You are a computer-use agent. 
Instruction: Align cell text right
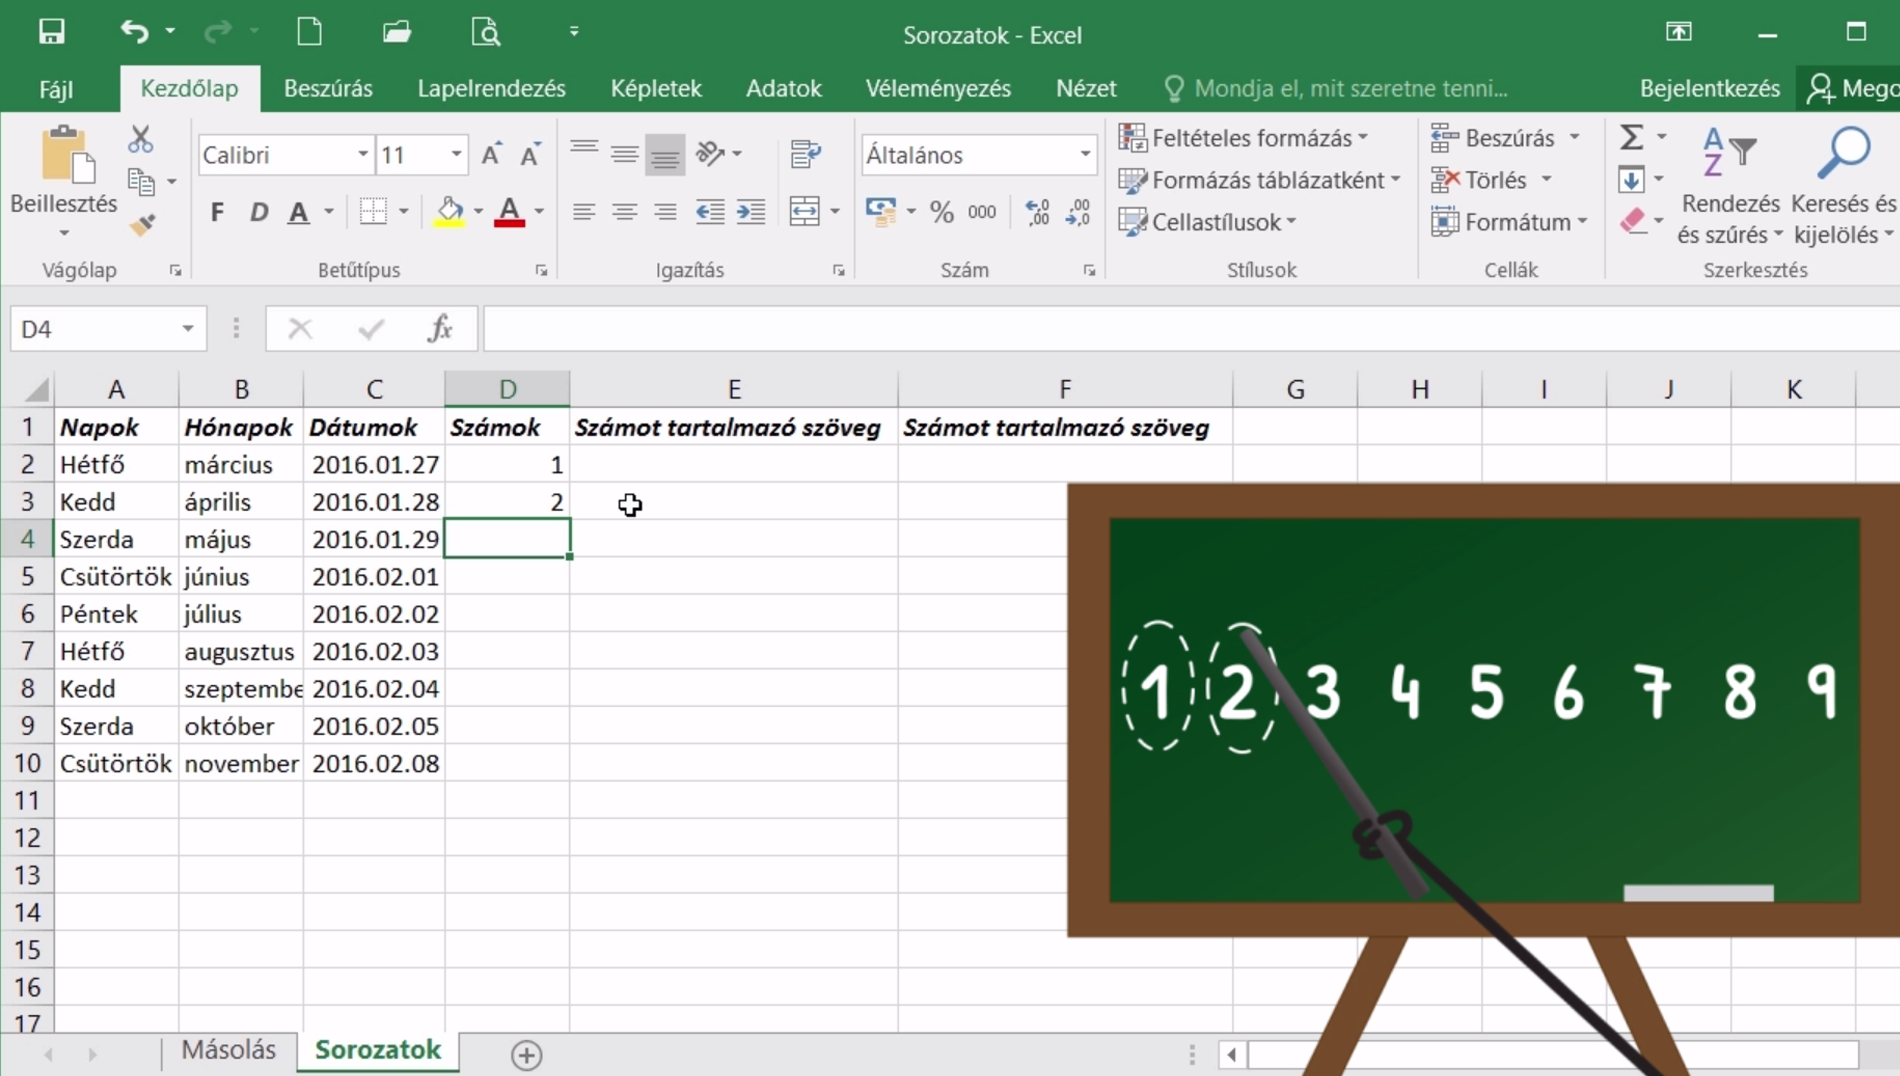point(665,212)
